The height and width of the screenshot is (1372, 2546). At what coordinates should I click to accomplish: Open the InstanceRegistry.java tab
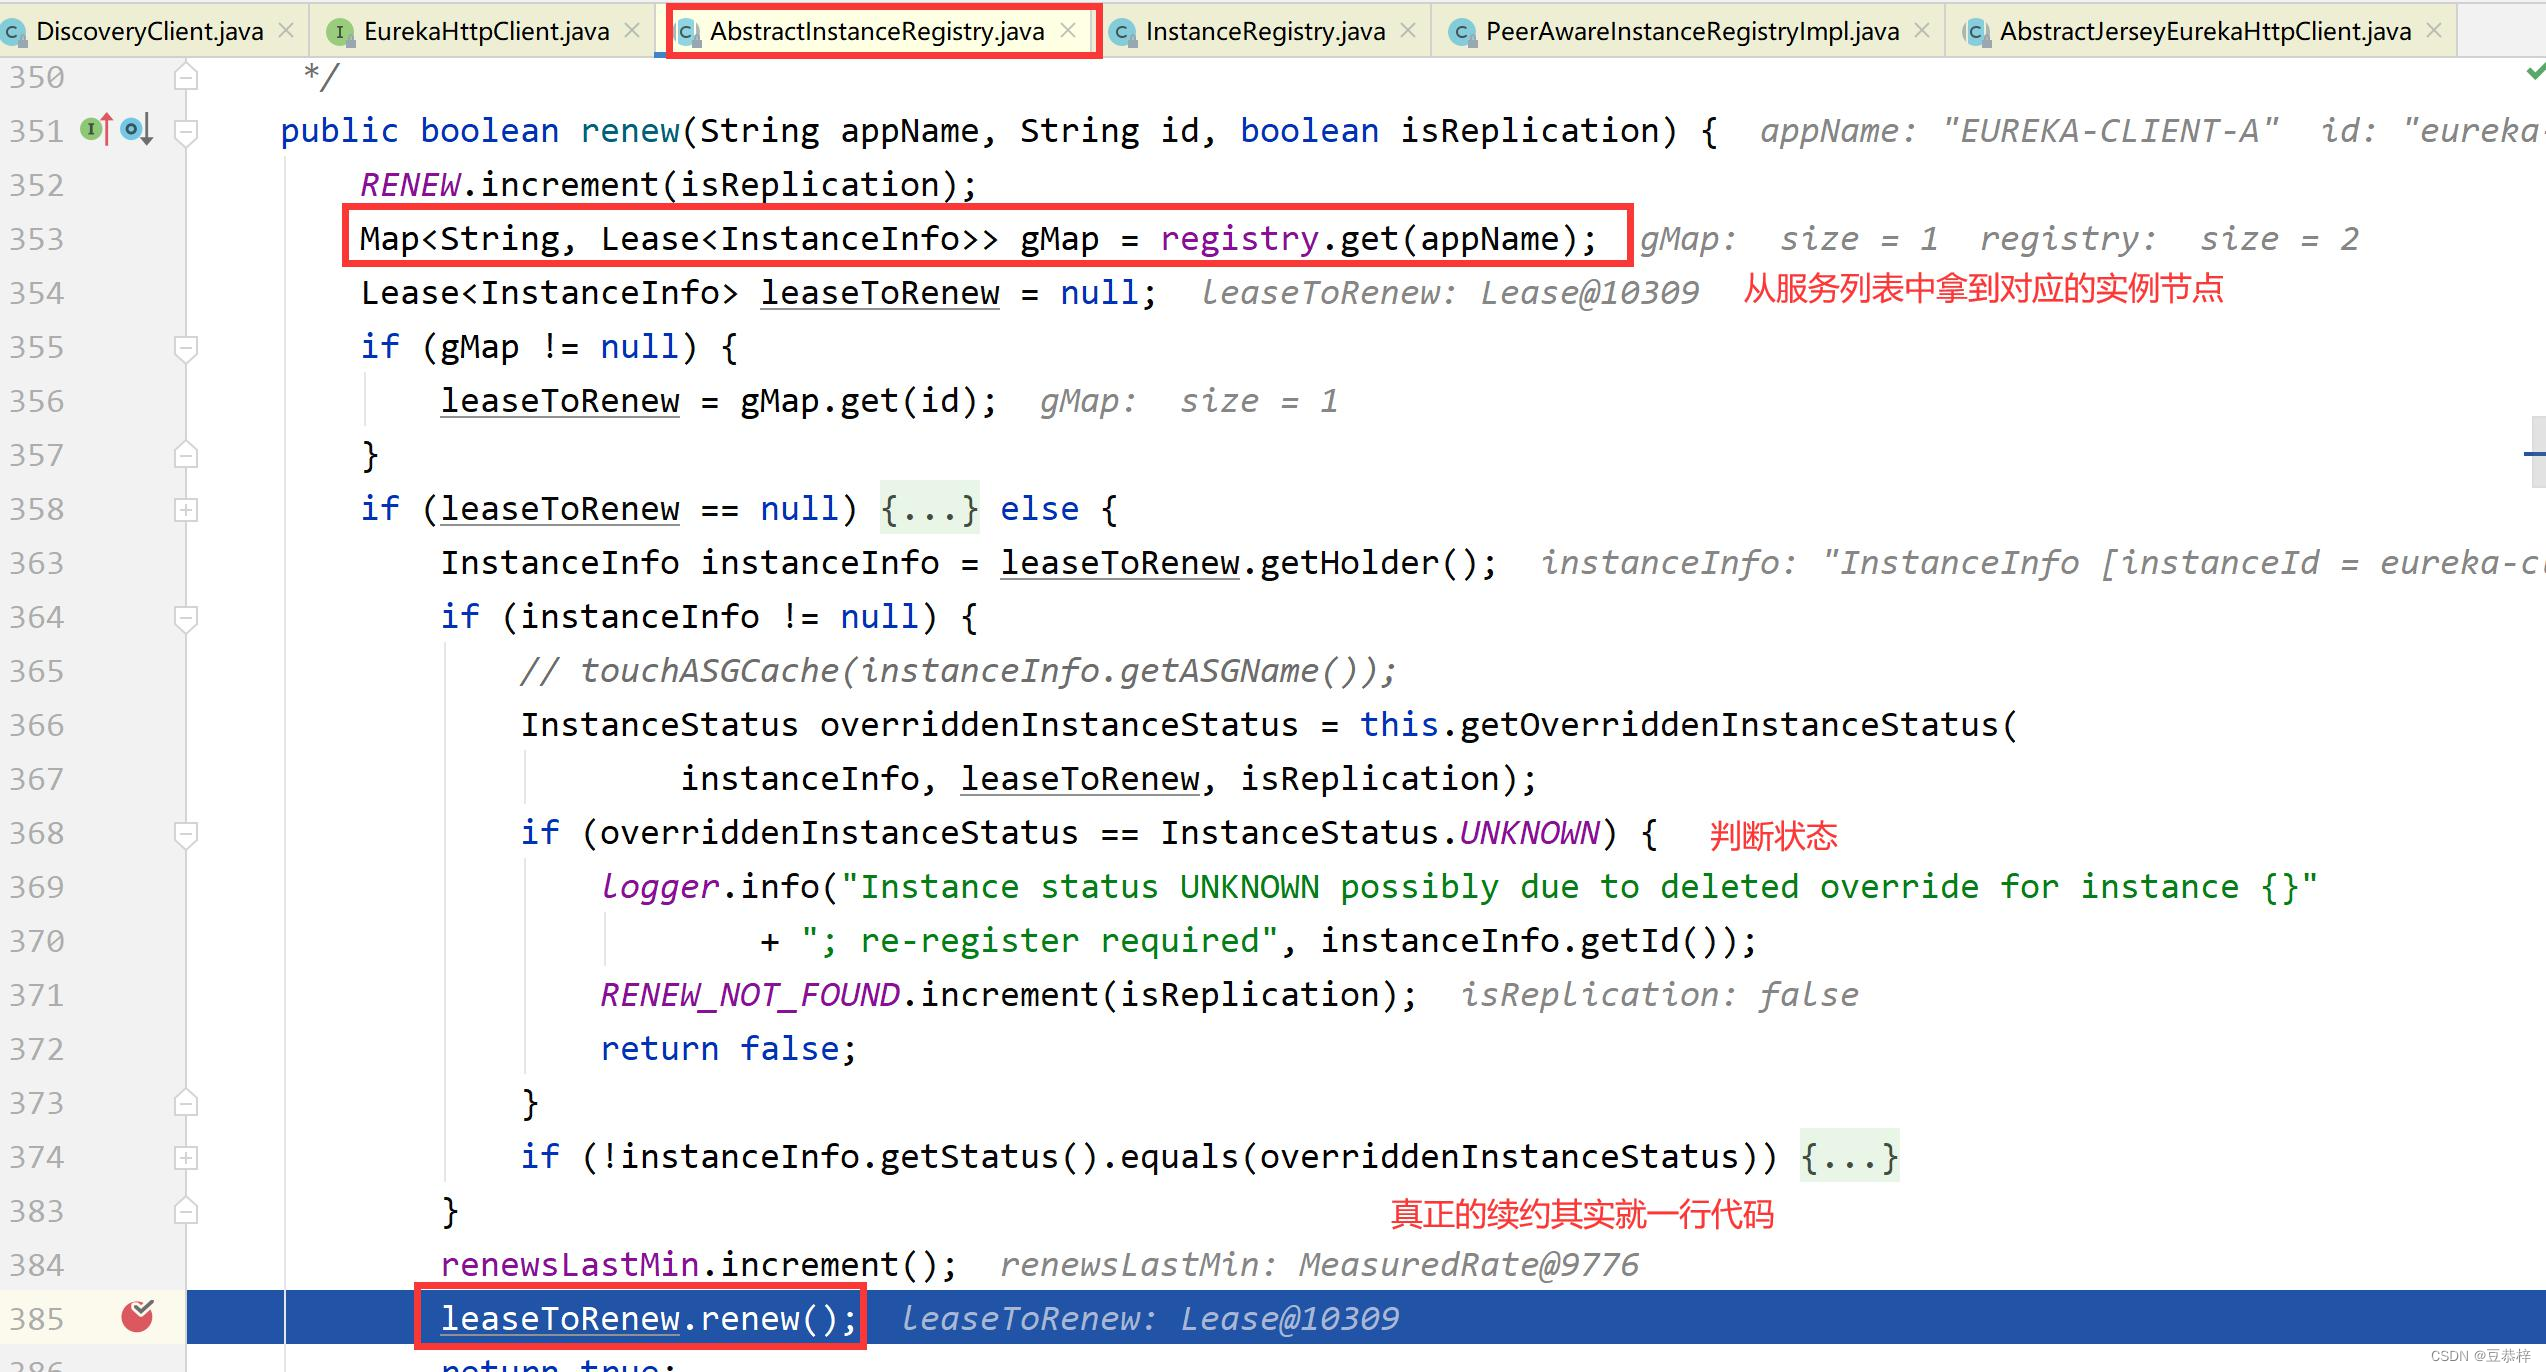(1265, 32)
